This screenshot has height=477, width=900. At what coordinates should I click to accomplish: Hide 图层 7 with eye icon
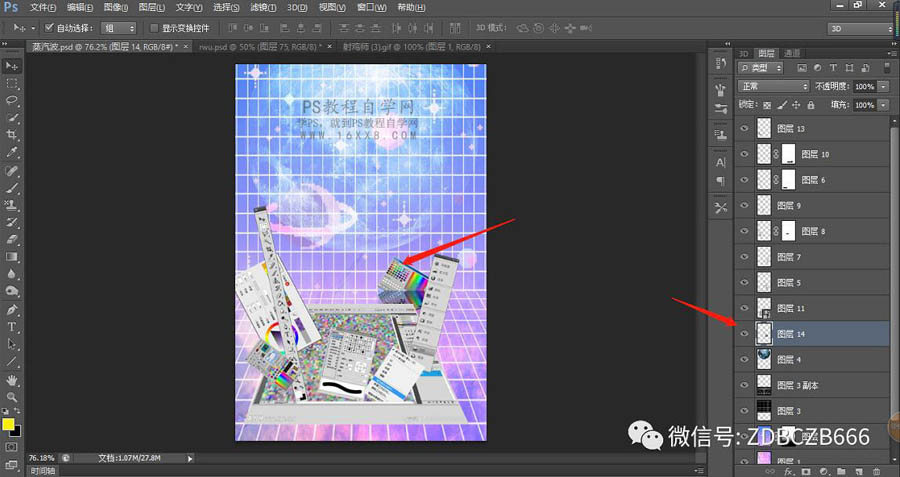[x=744, y=257]
